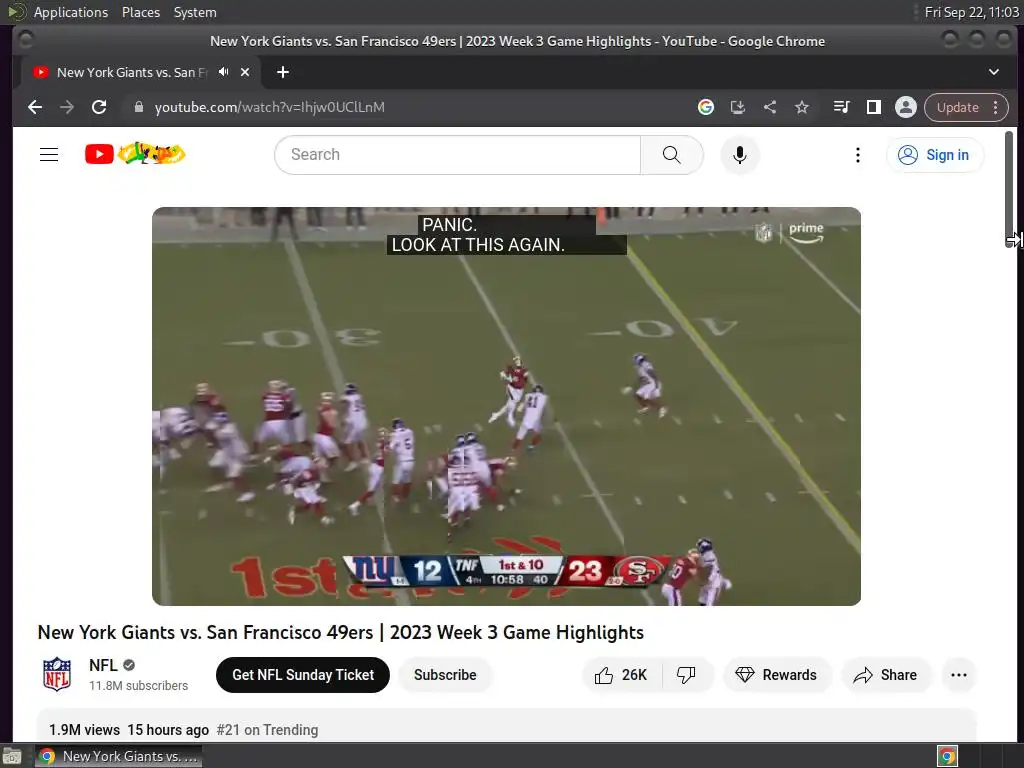The height and width of the screenshot is (768, 1024).
Task: Click the Update button in Chrome
Action: [957, 107]
